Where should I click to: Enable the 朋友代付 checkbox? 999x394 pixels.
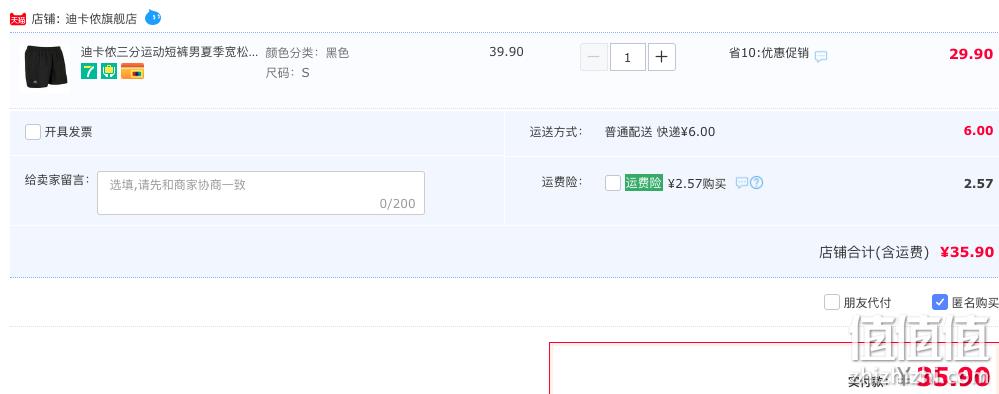831,302
